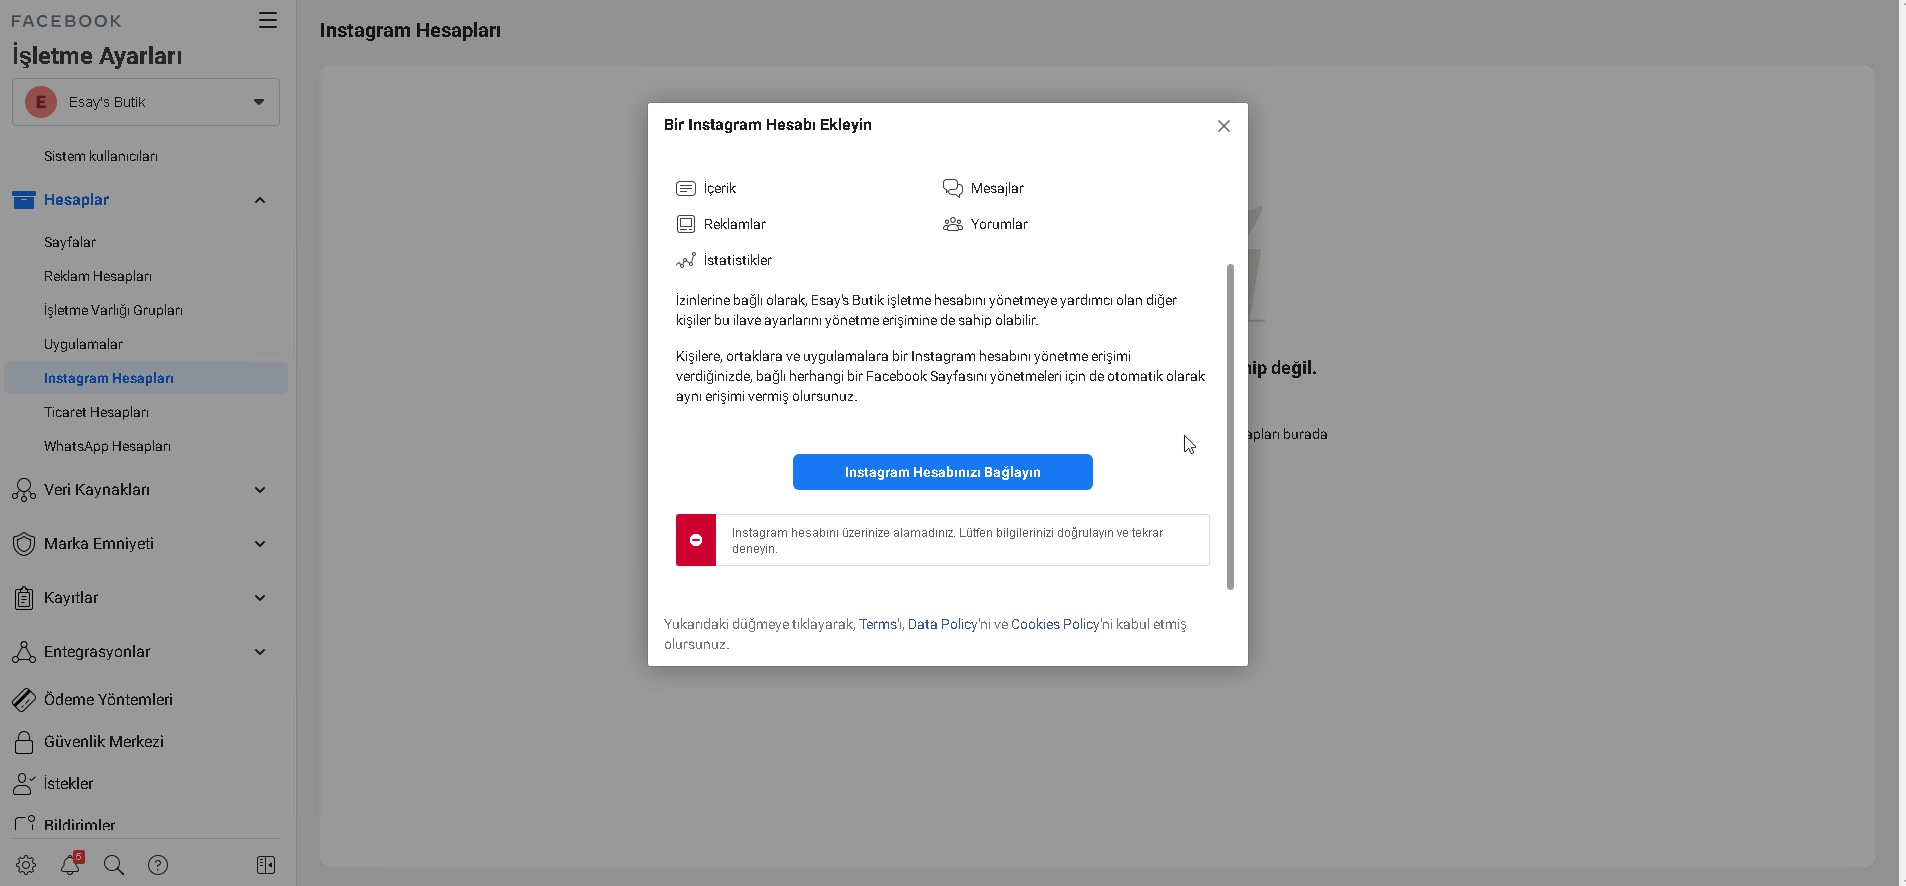1906x886 pixels.
Task: Expand the Veri Kaynakları chevron
Action: point(260,490)
